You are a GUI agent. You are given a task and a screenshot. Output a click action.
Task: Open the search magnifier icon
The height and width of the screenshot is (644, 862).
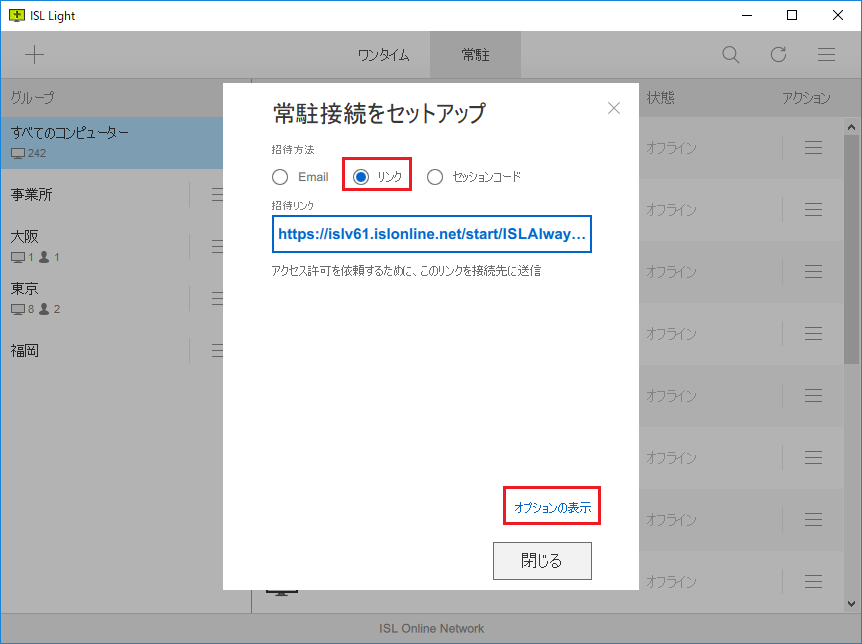tap(730, 54)
